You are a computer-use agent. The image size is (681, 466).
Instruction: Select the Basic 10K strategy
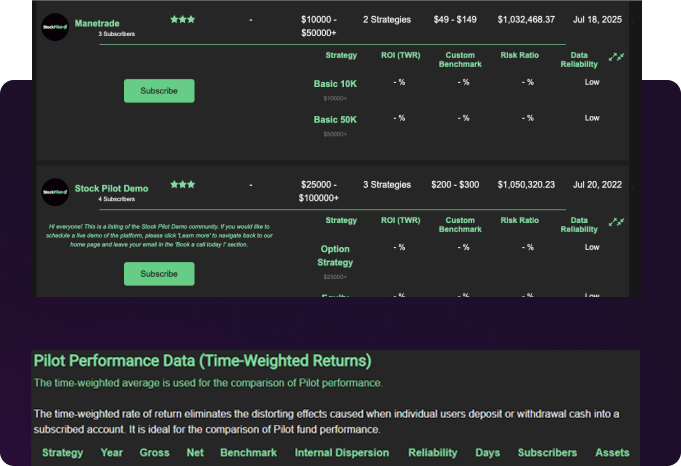coord(335,84)
